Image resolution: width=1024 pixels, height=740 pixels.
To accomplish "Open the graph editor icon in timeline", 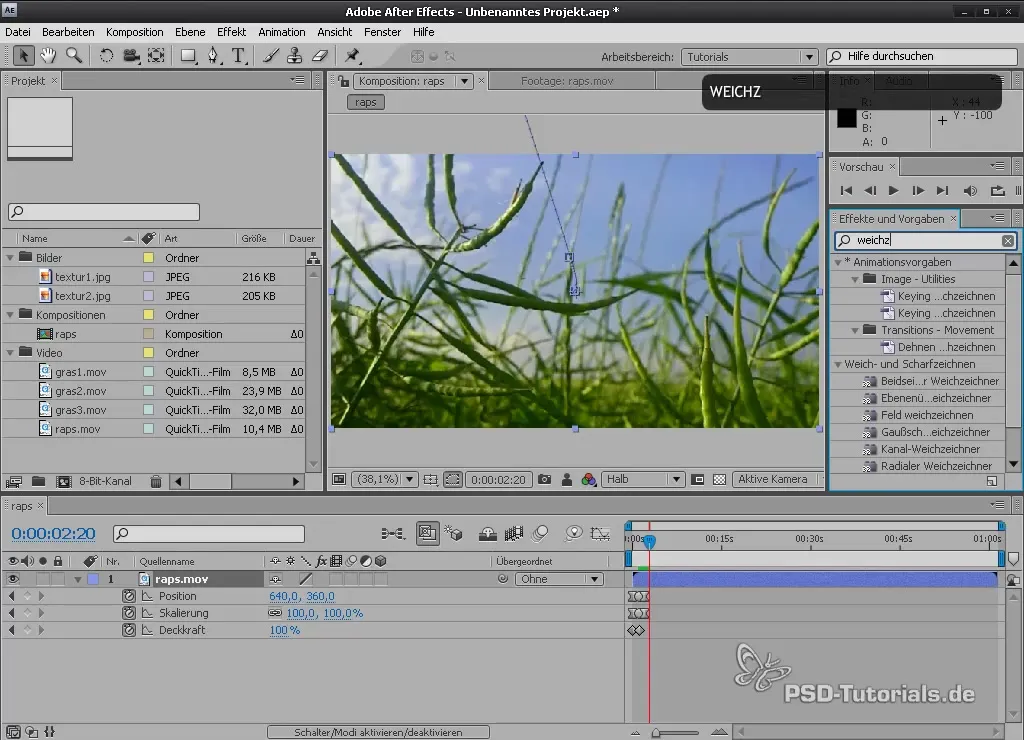I will (x=600, y=534).
